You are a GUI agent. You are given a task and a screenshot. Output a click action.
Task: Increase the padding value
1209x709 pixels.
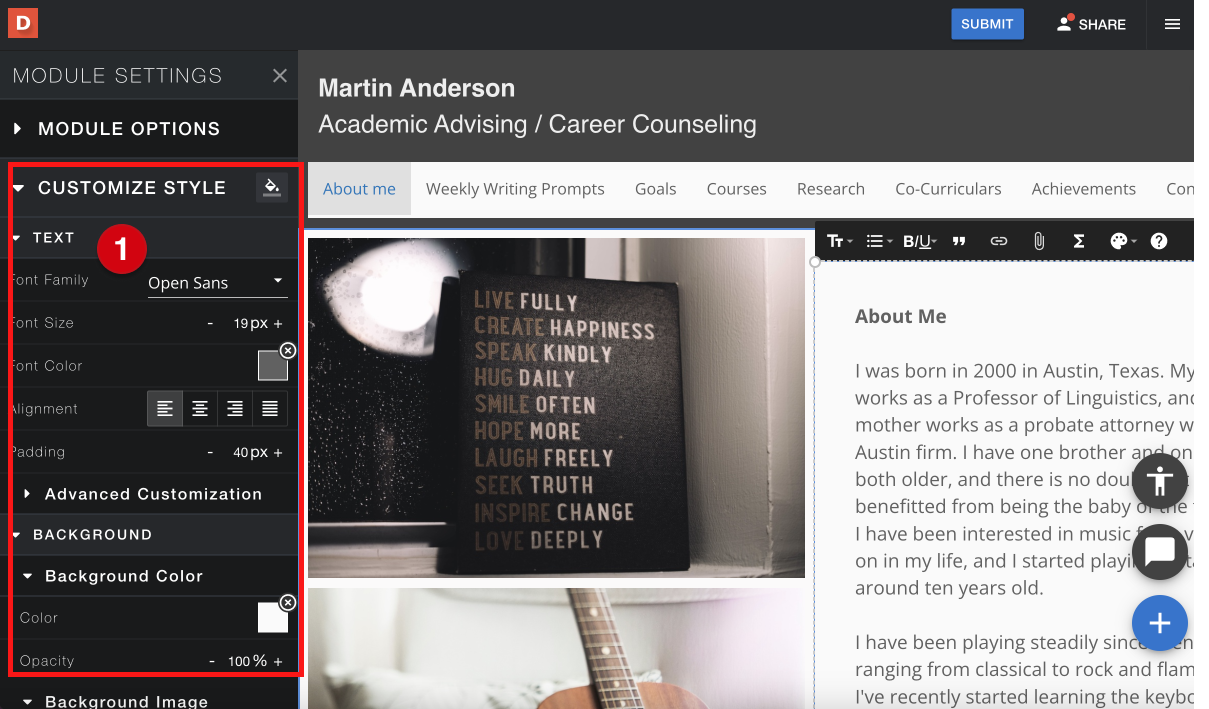point(278,453)
